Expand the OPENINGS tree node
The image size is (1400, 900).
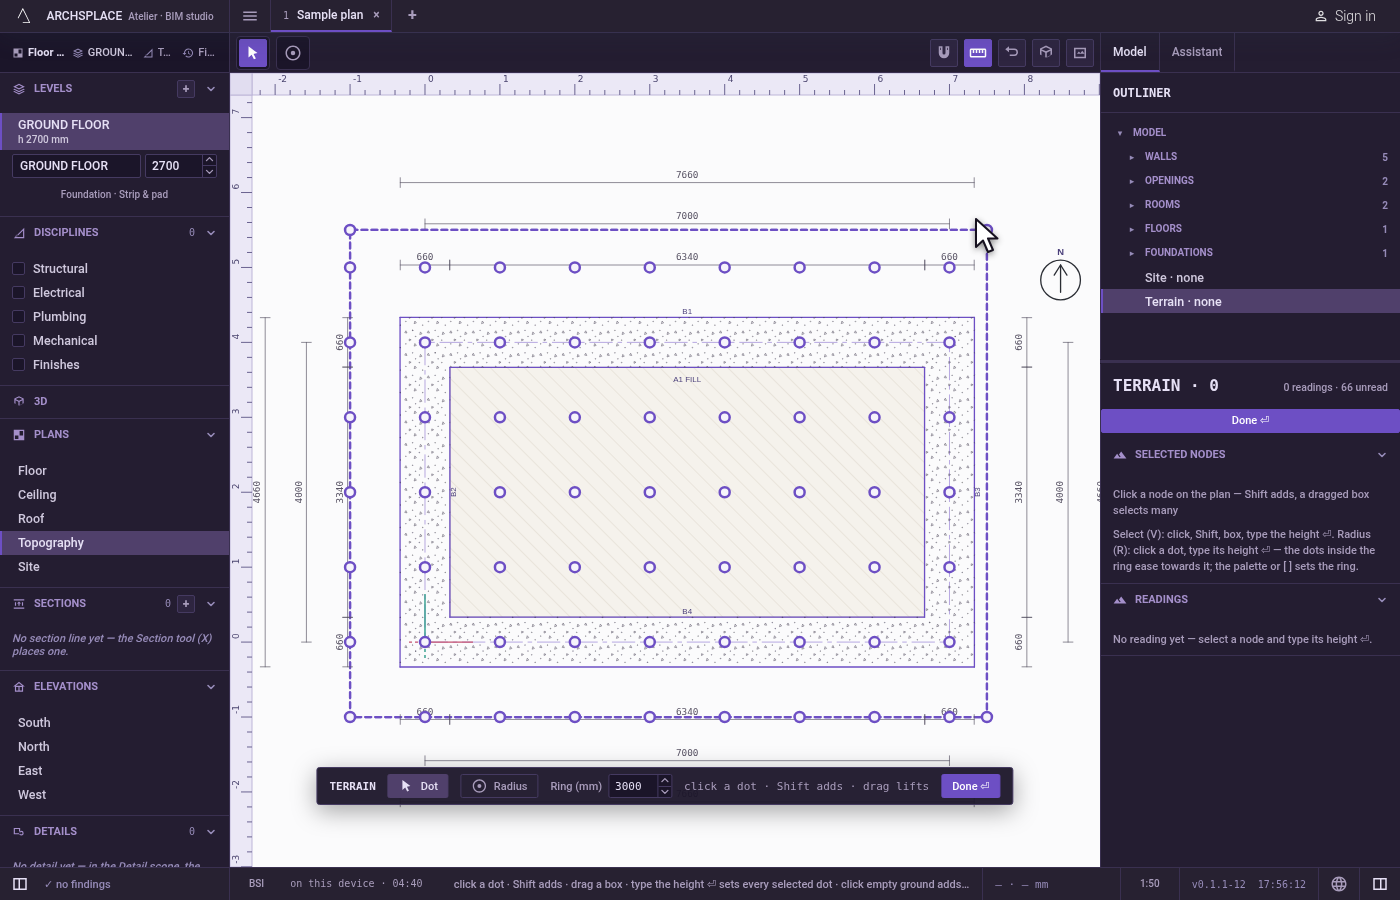point(1132,181)
